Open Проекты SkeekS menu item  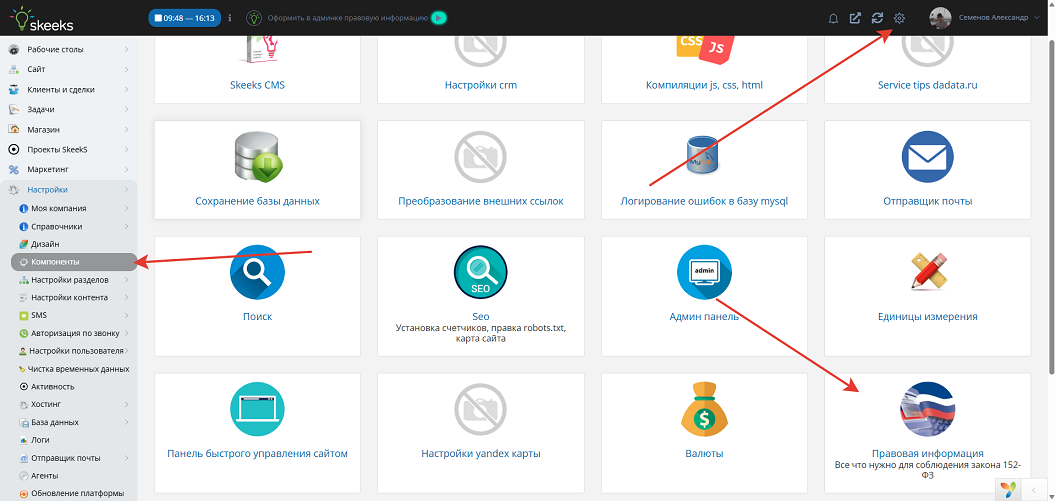[x=69, y=149]
